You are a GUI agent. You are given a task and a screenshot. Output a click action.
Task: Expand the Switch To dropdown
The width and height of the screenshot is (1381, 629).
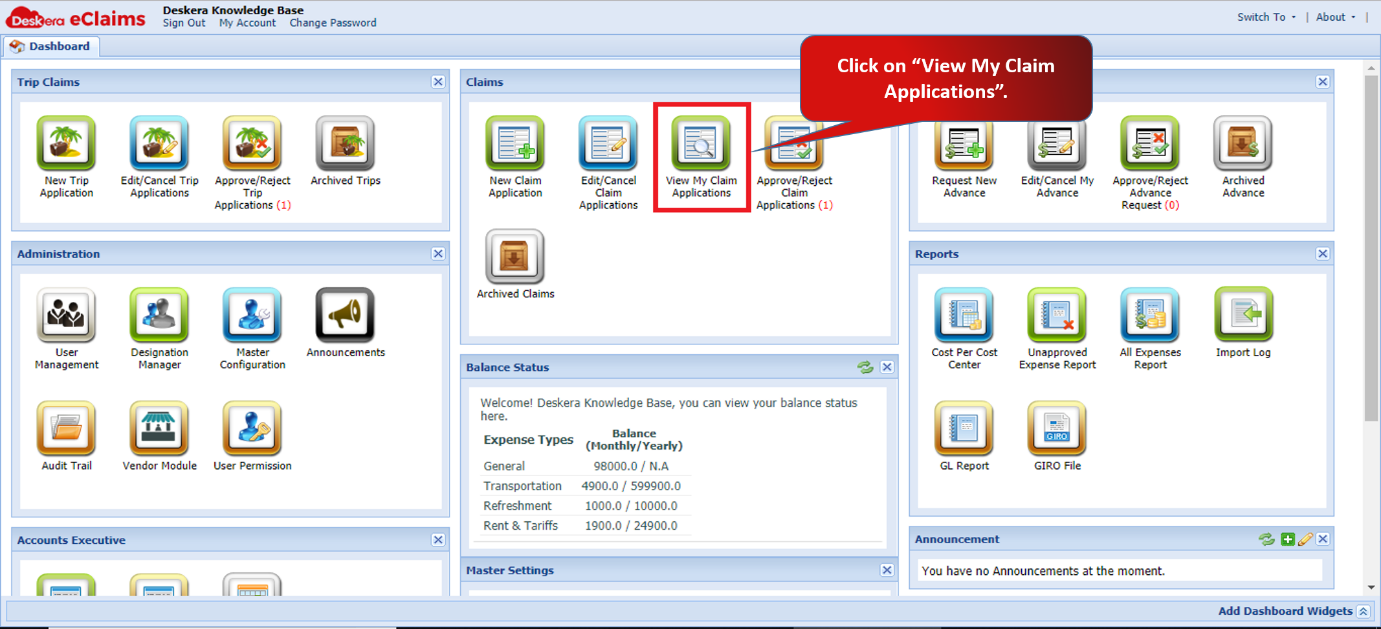[x=1266, y=17]
